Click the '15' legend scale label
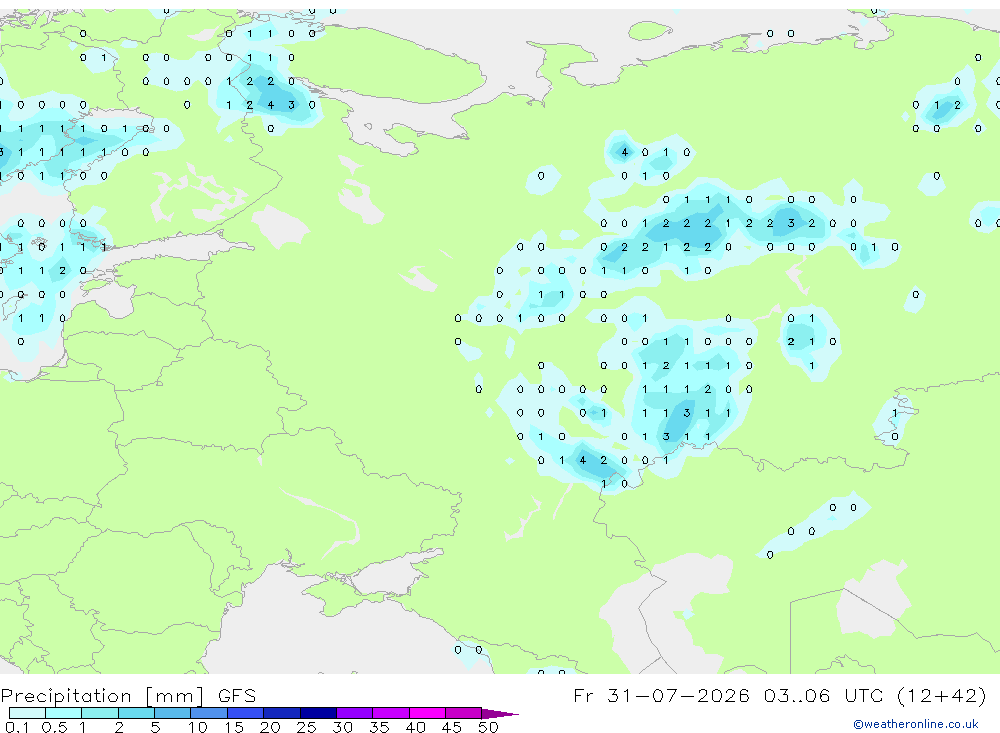The width and height of the screenshot is (1000, 733). click(234, 727)
